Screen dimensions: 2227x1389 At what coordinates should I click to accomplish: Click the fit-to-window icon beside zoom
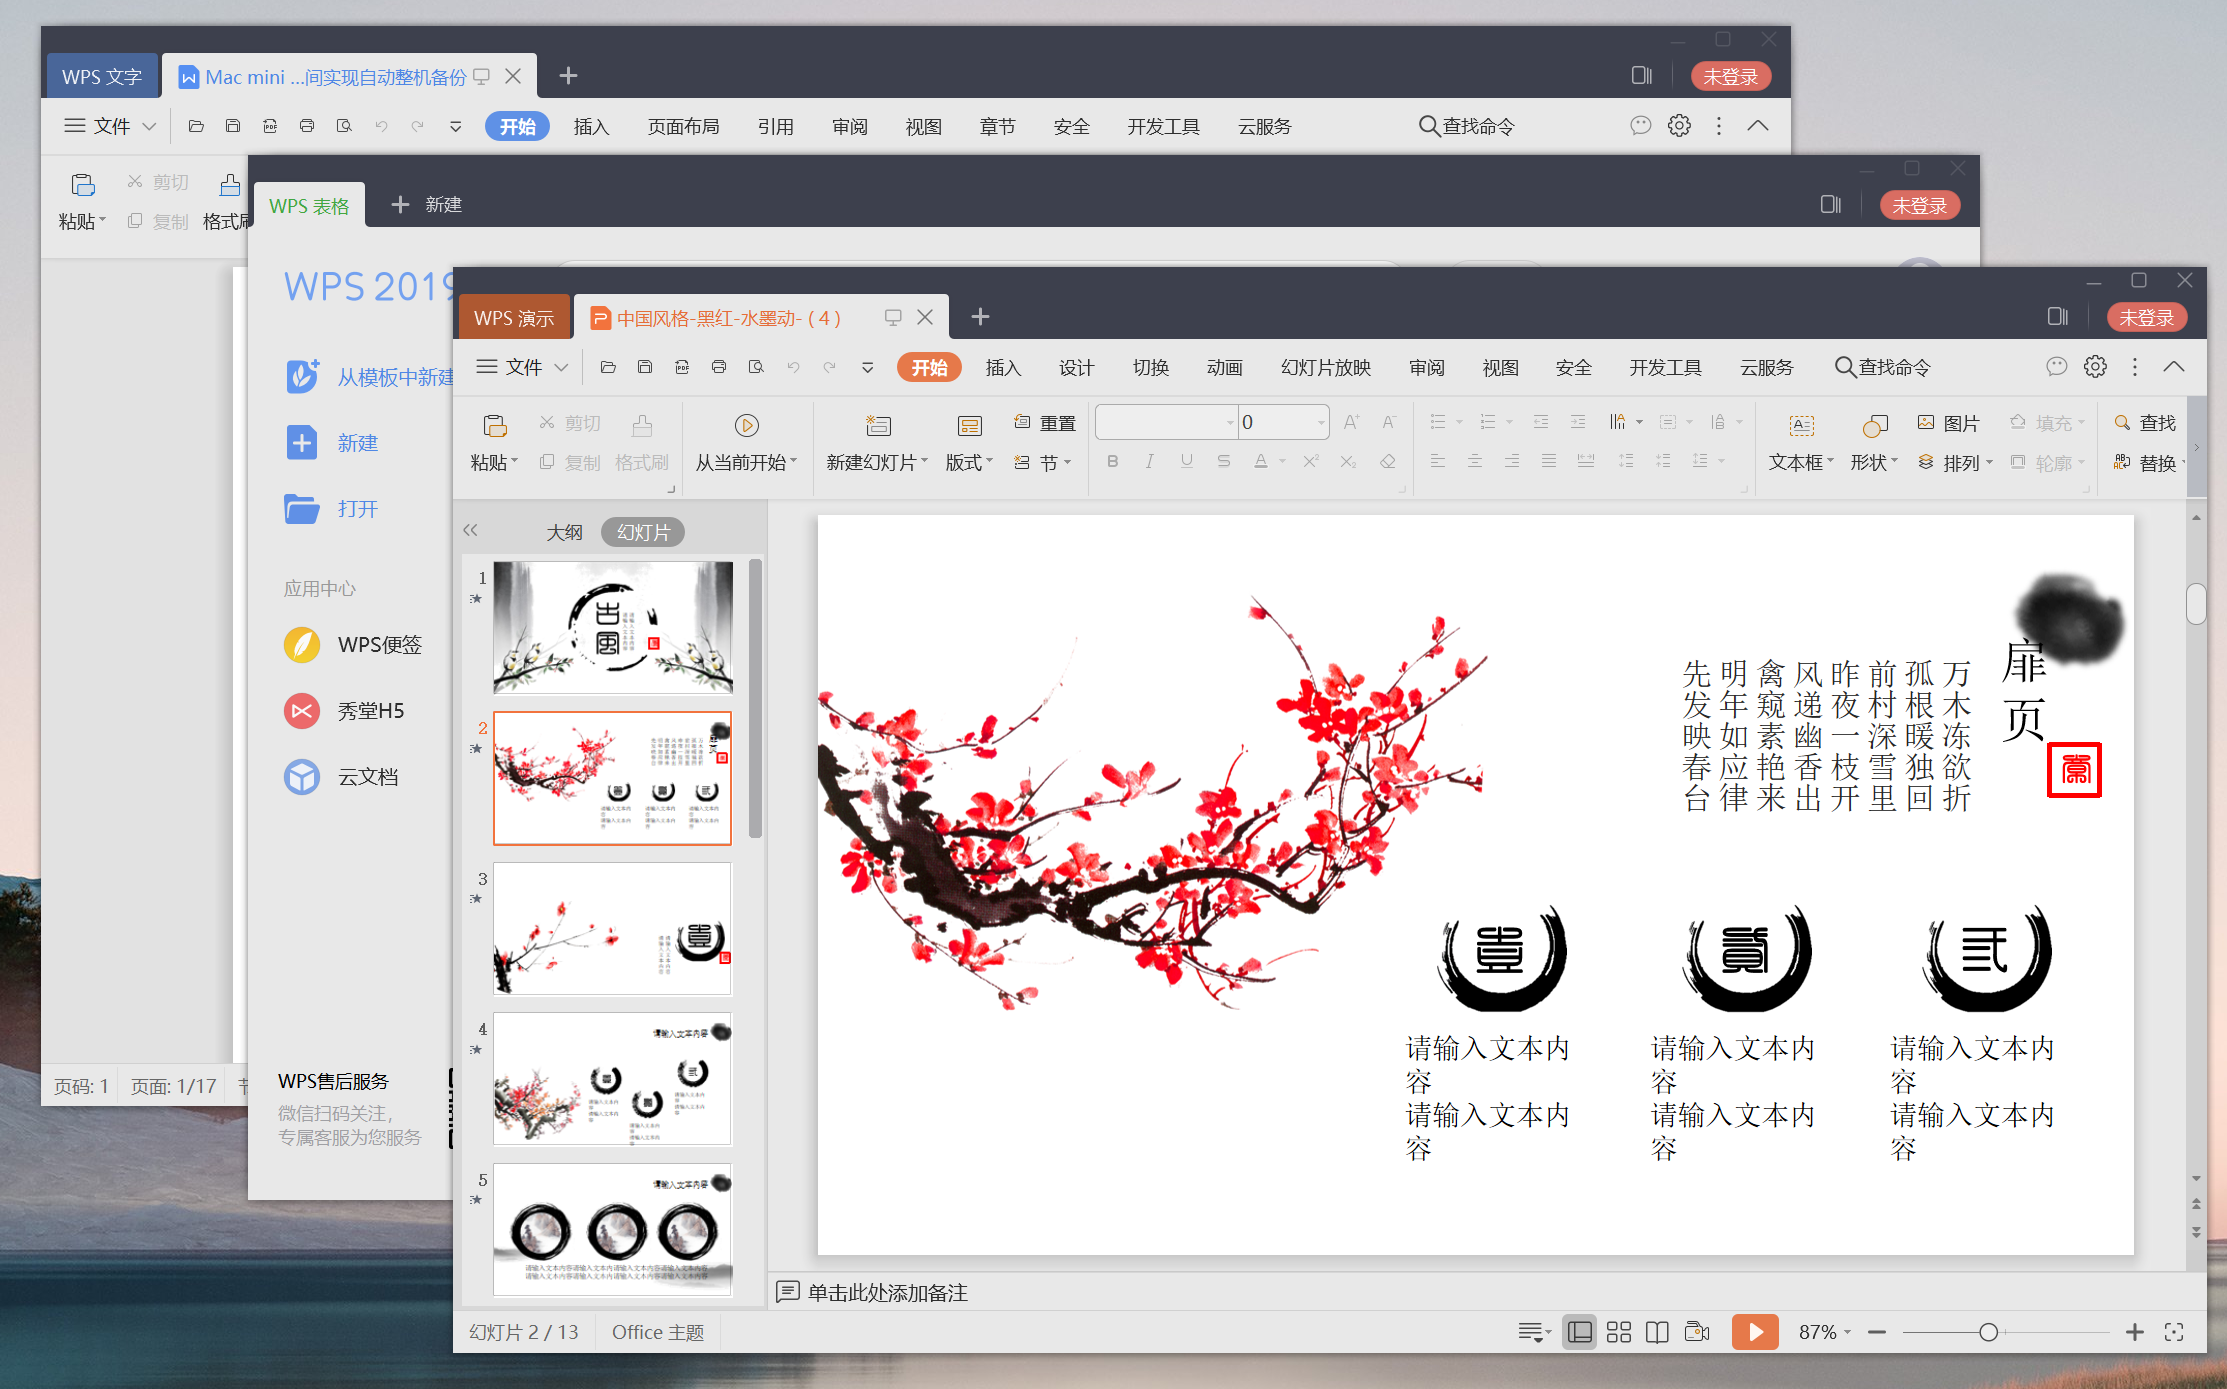[2174, 1332]
